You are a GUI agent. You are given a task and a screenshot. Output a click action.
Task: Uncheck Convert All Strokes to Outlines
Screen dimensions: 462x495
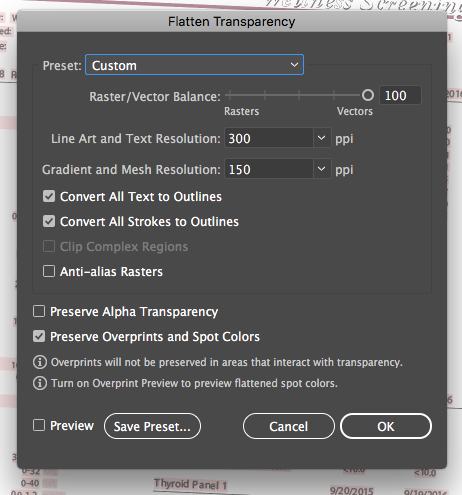click(49, 221)
